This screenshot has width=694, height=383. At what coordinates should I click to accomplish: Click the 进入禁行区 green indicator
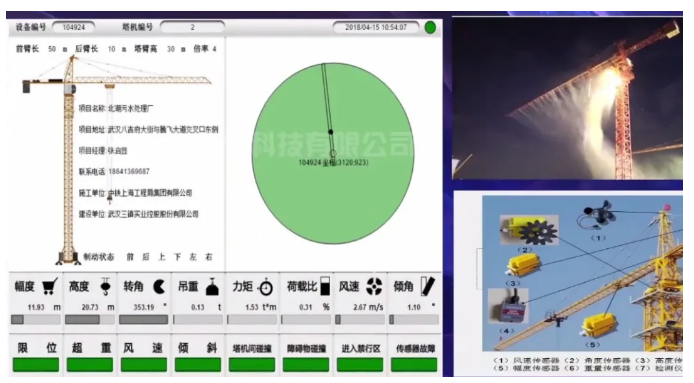tap(360, 365)
